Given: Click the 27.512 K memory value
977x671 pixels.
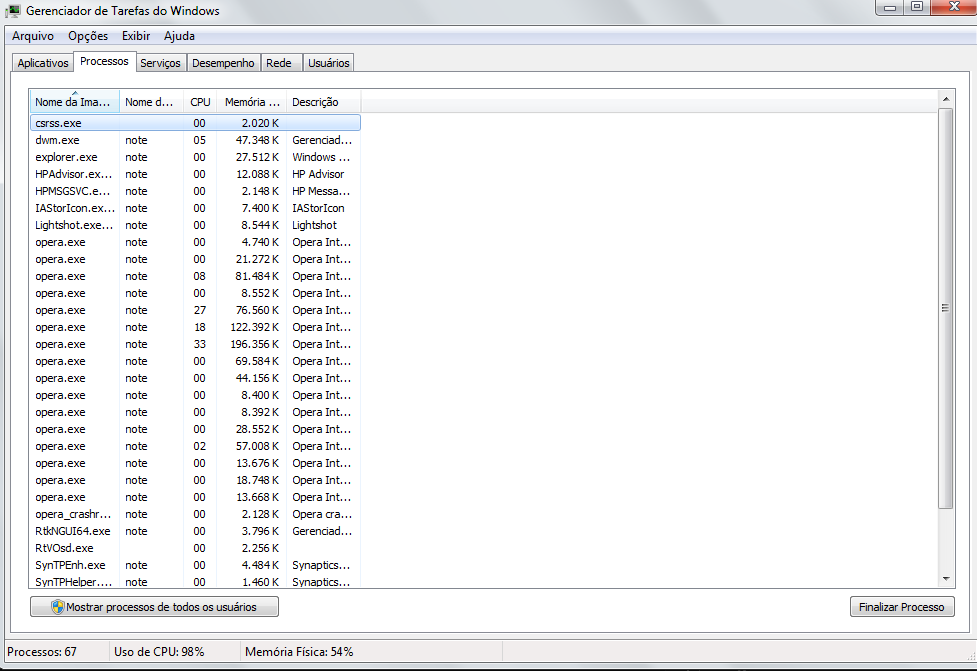Looking at the screenshot, I should pos(257,157).
